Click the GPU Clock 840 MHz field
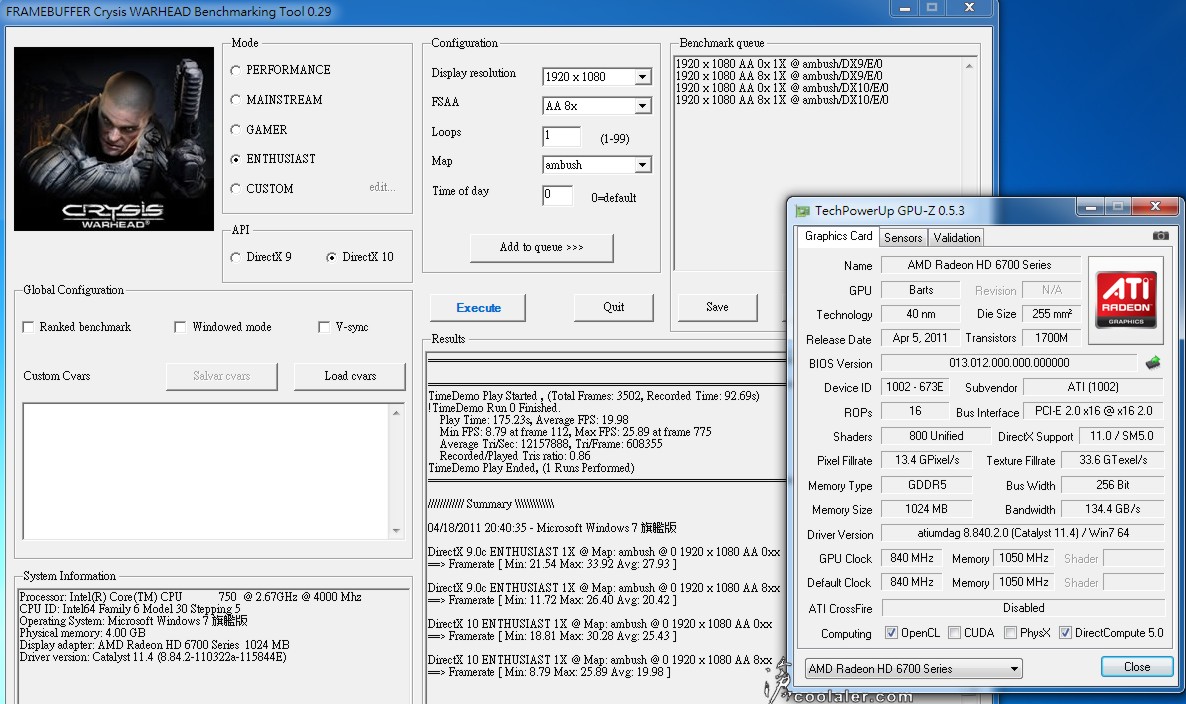Image resolution: width=1186 pixels, height=704 pixels. (x=911, y=558)
